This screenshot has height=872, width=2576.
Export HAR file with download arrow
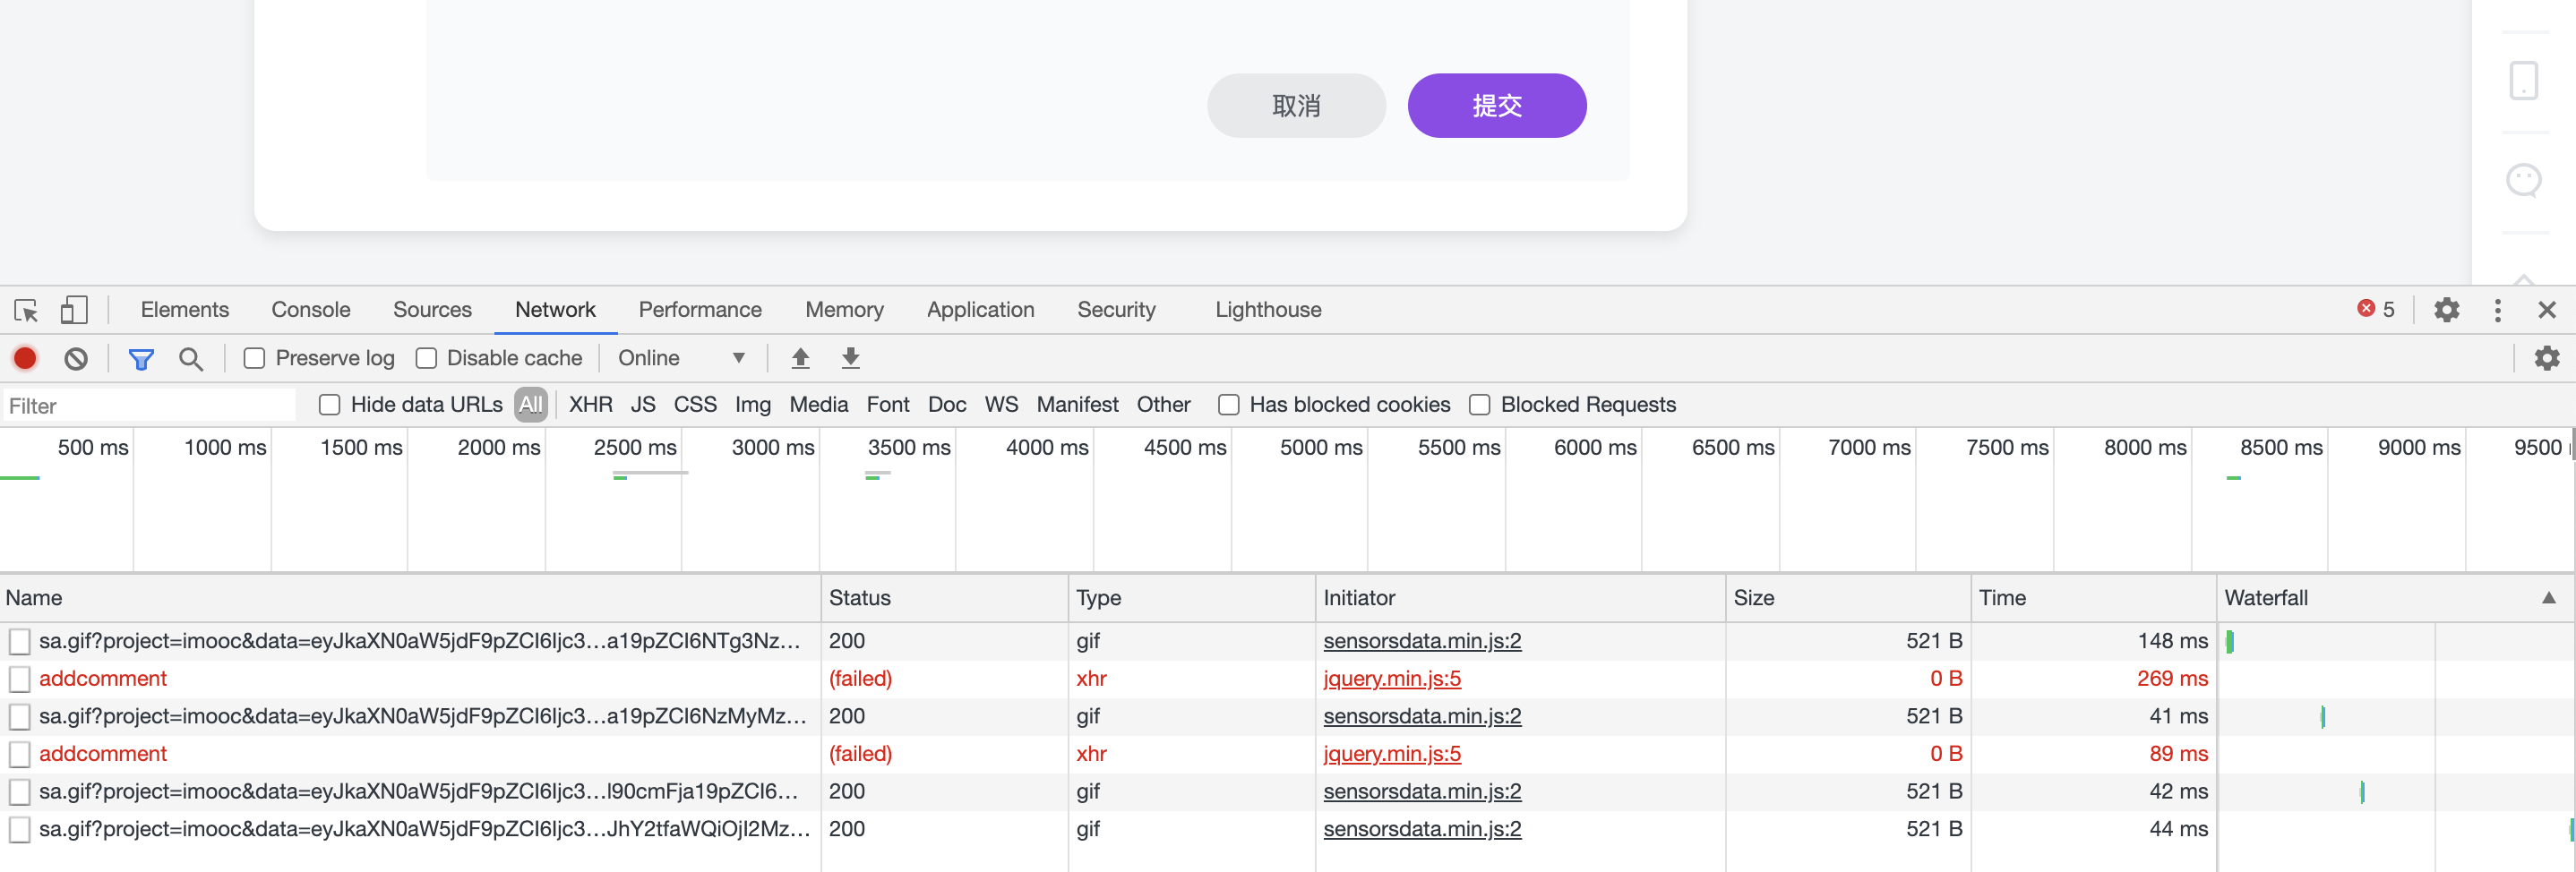[x=850, y=358]
